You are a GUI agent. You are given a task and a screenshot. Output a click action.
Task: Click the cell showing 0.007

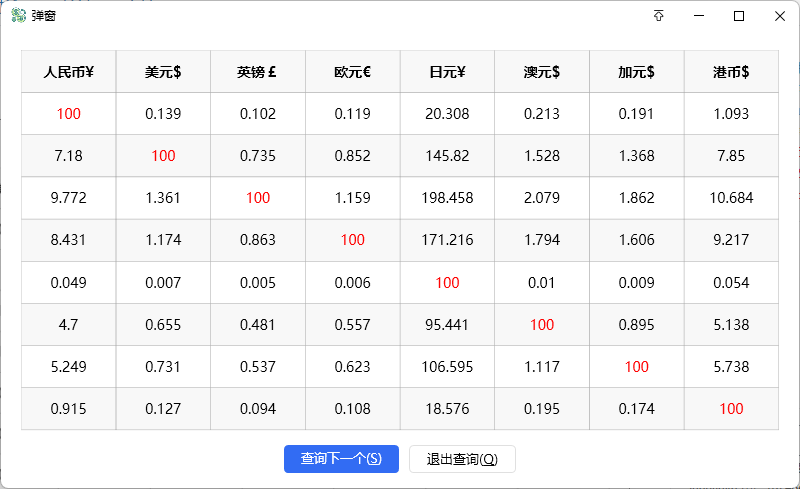coord(163,283)
